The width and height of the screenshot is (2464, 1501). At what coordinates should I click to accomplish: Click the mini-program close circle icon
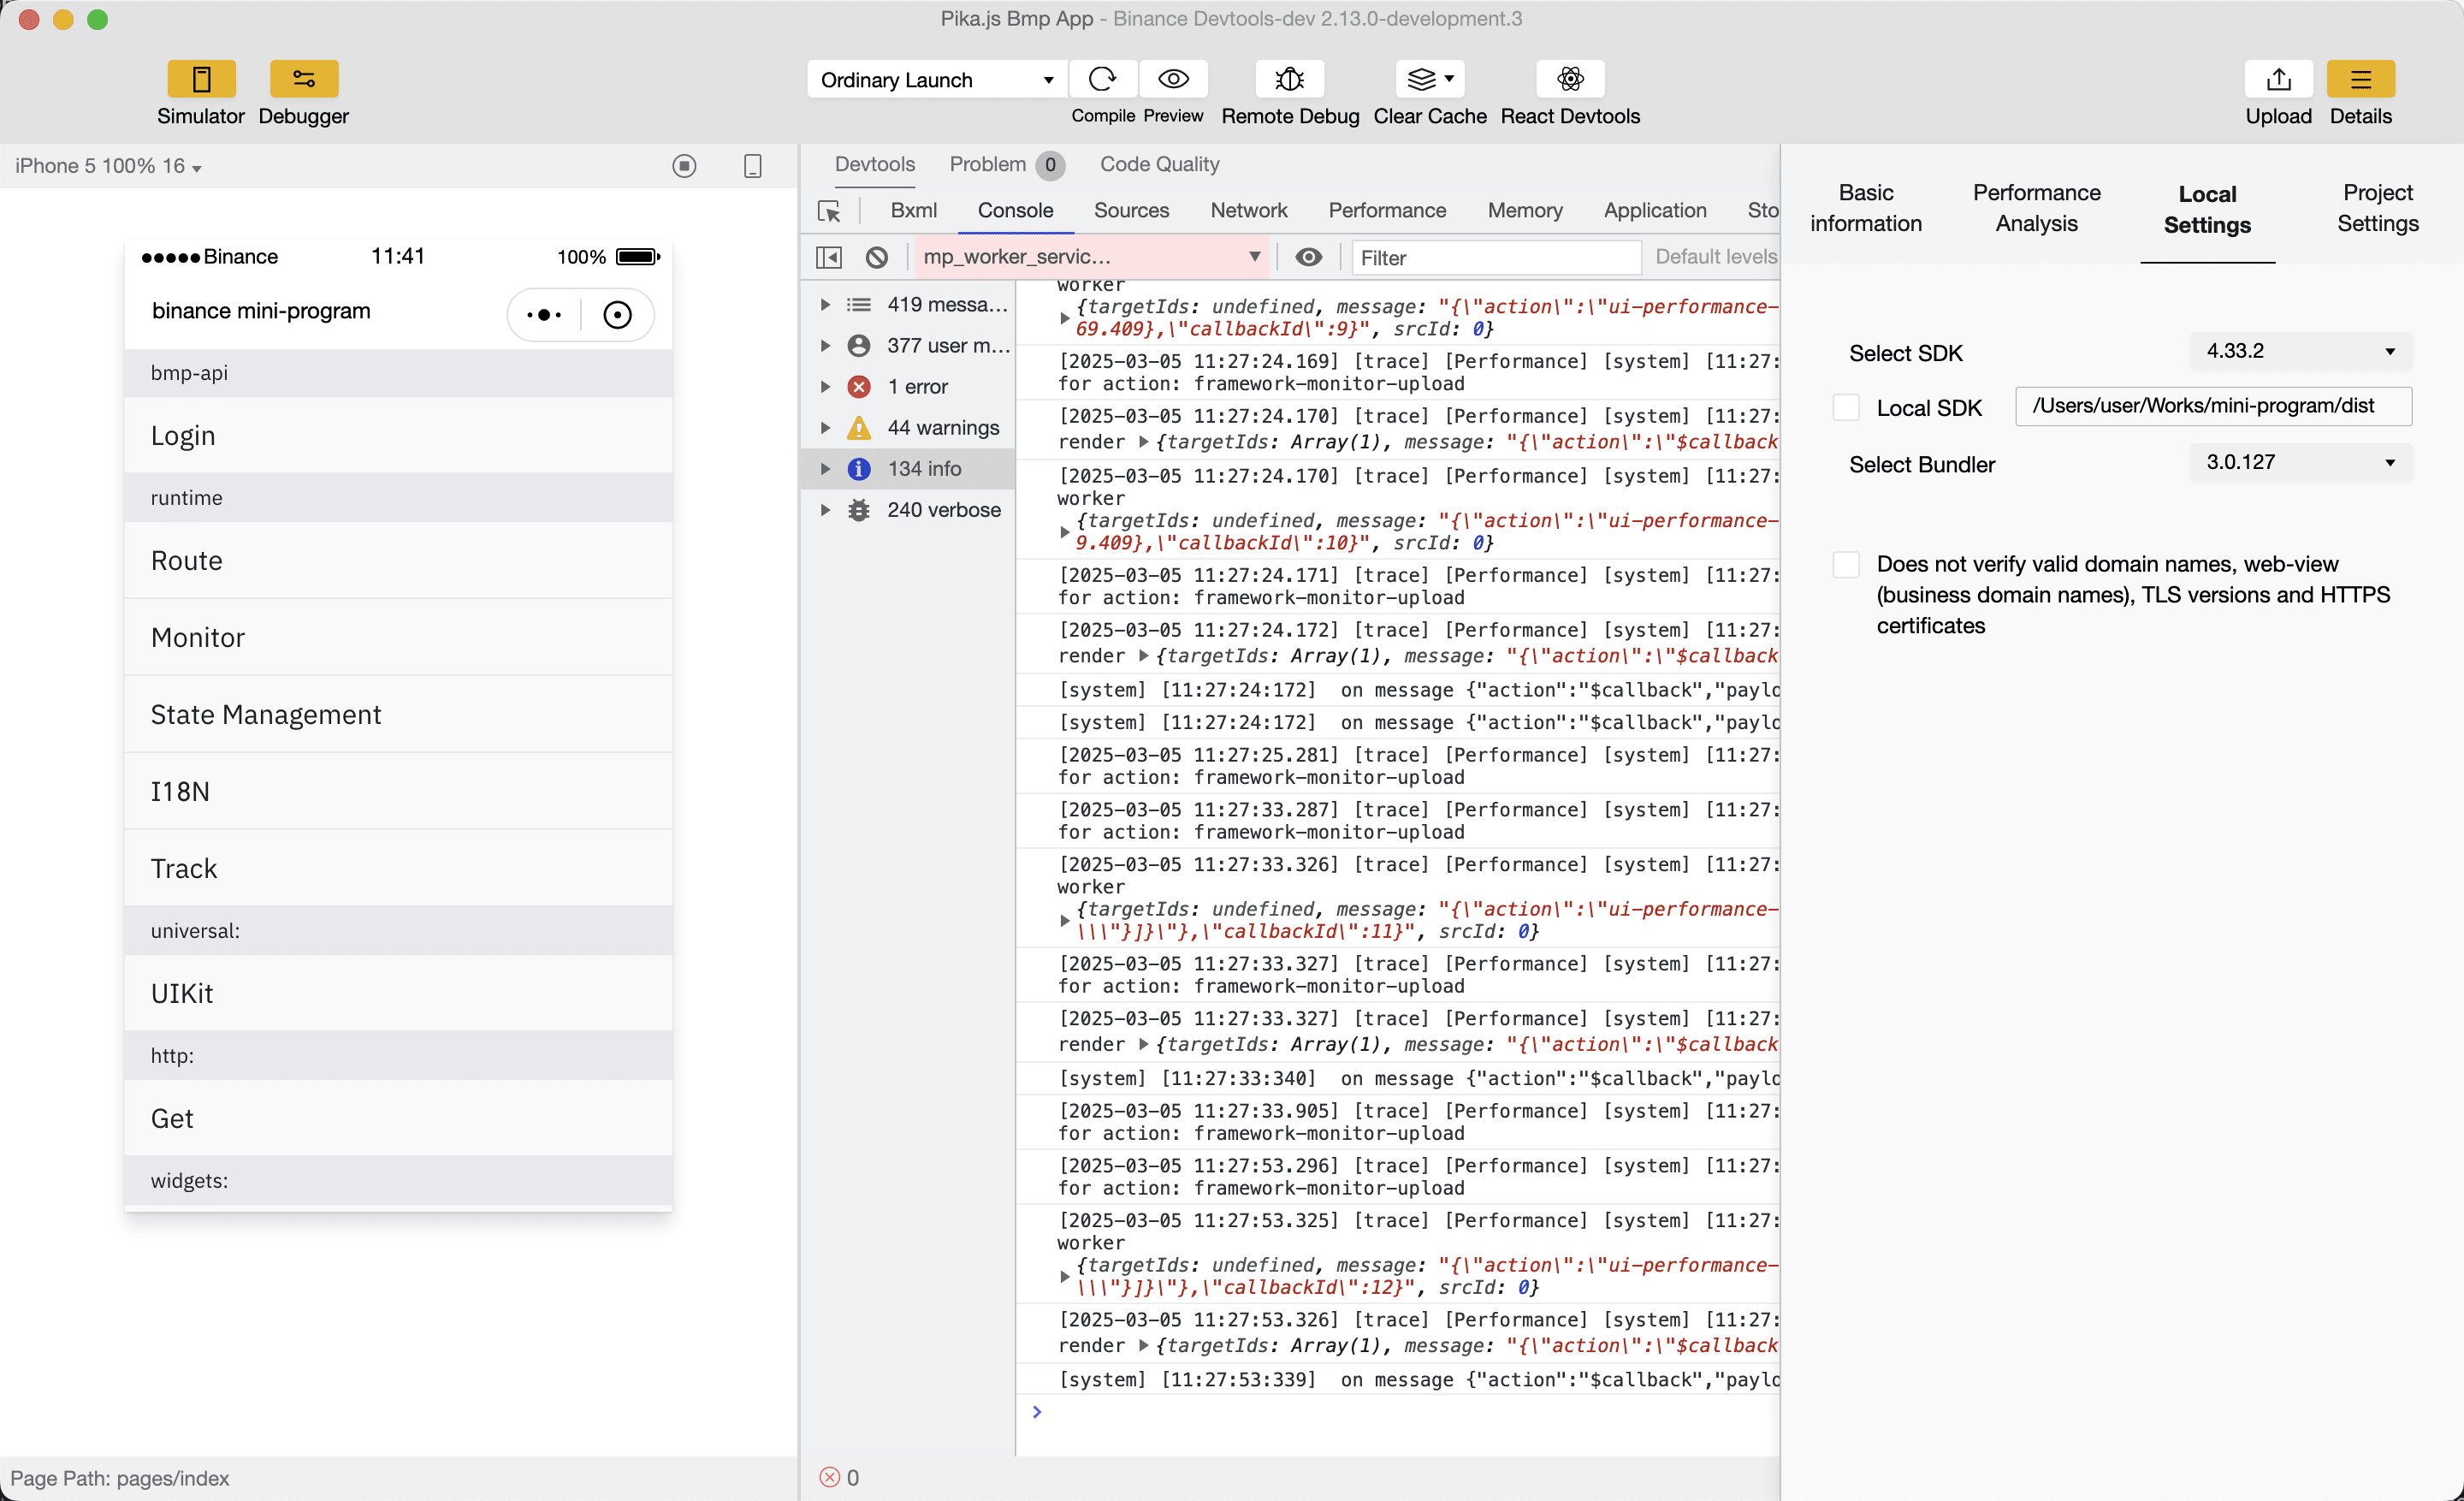coord(617,315)
